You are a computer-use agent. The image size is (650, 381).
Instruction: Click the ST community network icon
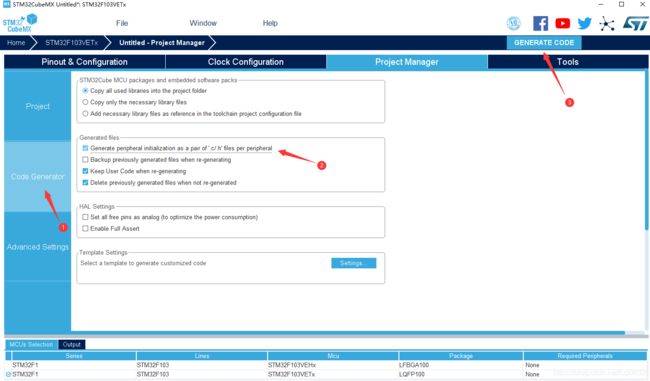coord(607,24)
